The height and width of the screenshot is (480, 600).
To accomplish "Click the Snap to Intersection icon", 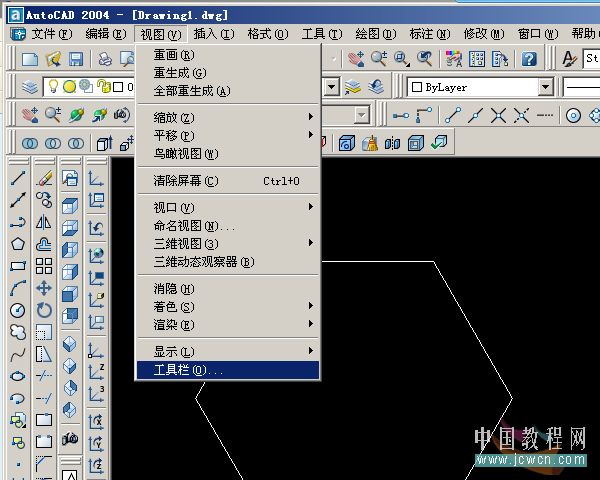I will (x=498, y=115).
